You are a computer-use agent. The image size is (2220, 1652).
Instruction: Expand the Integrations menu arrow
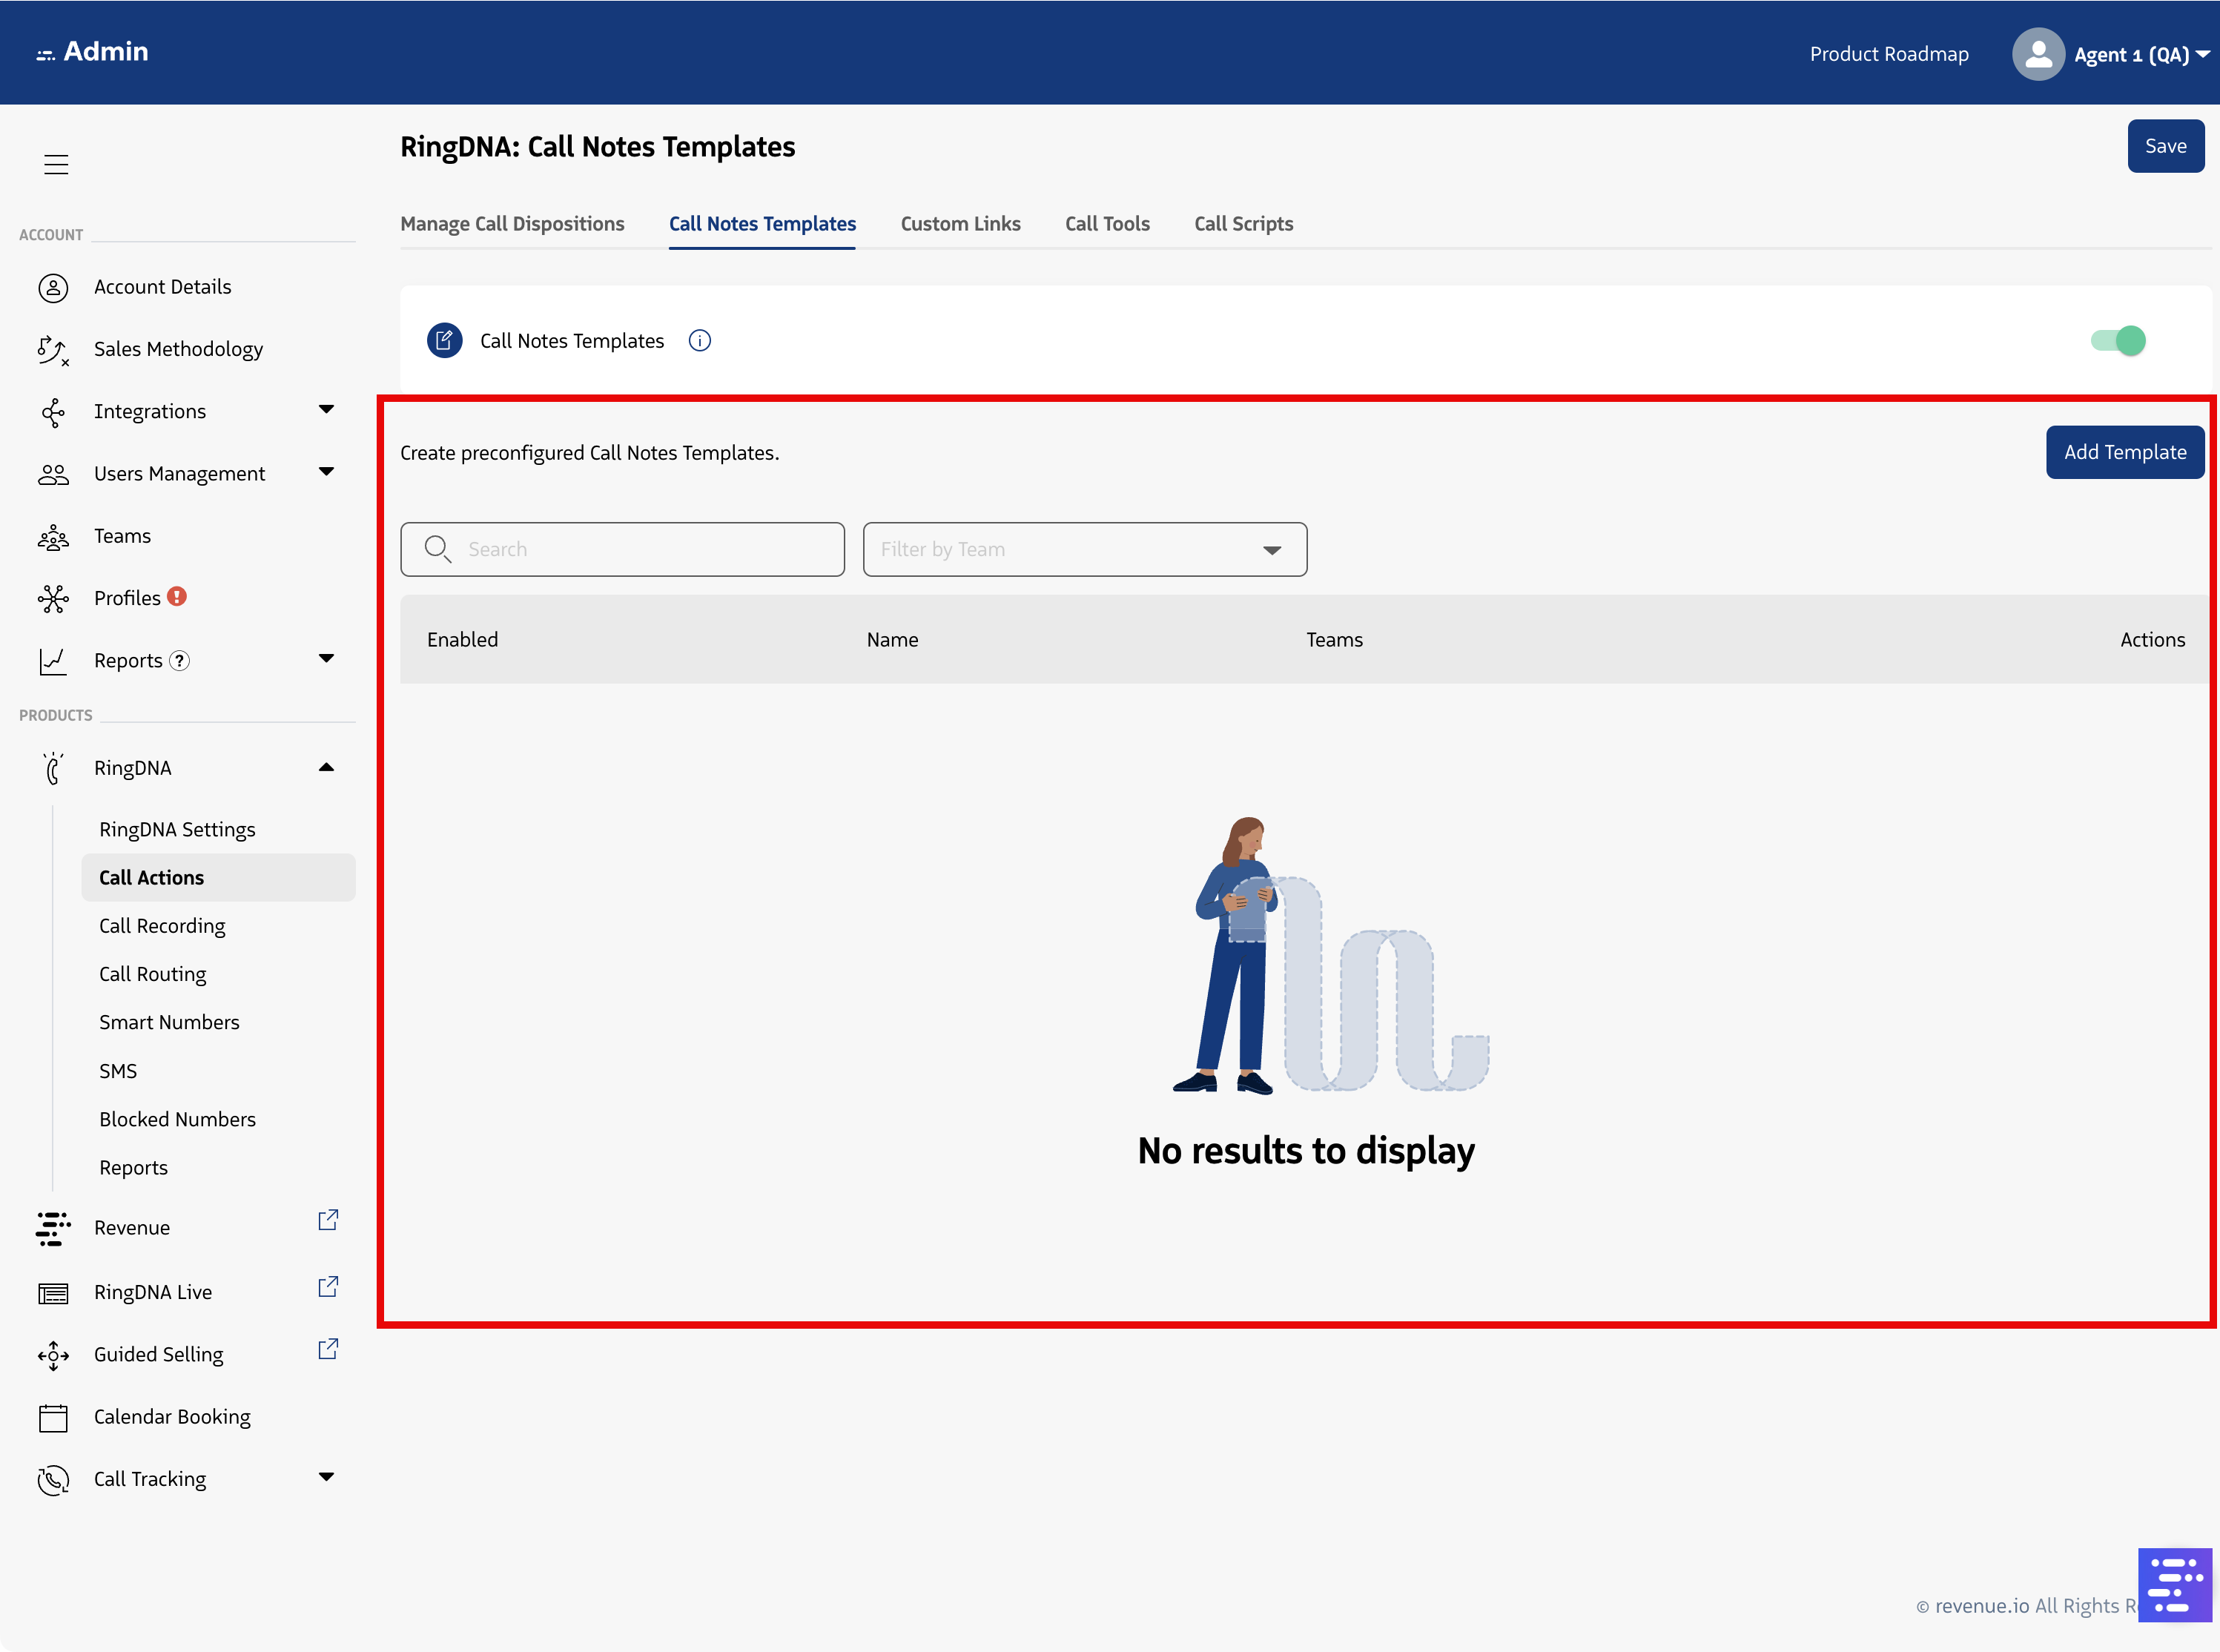[326, 409]
